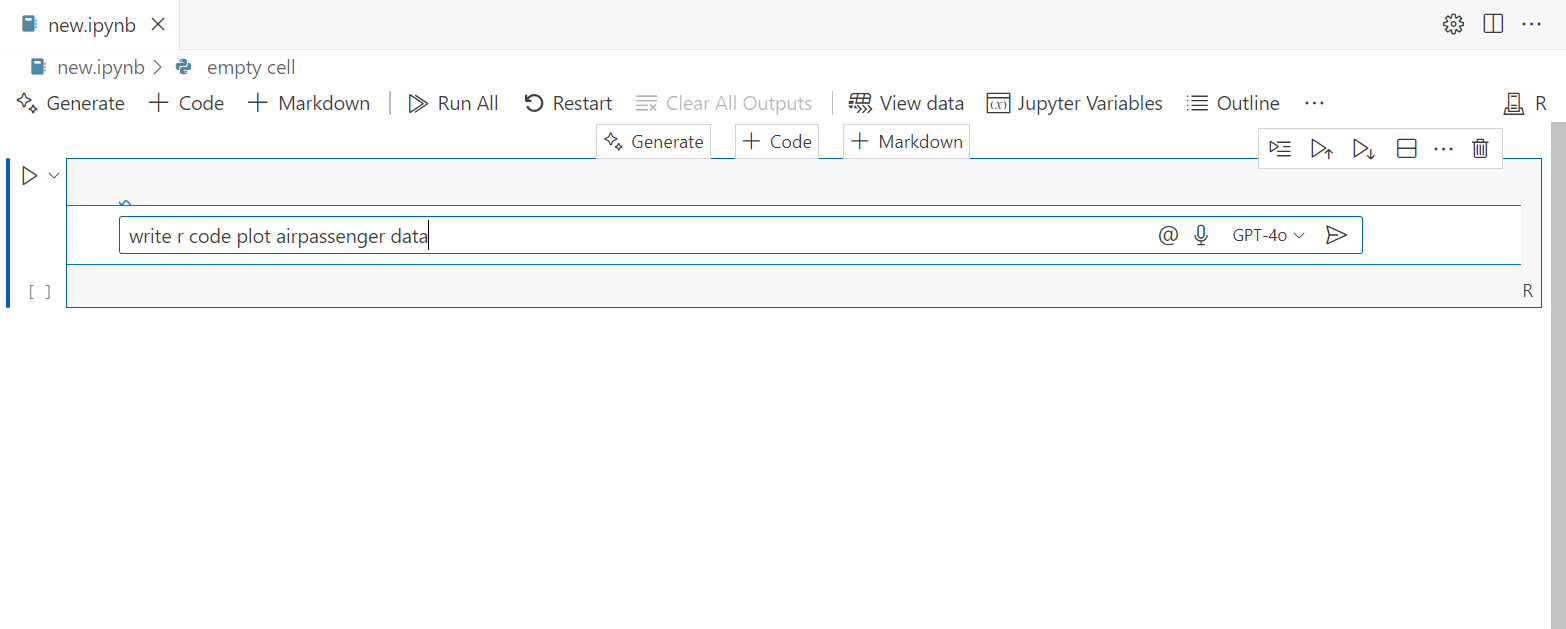The height and width of the screenshot is (629, 1566).
Task: Click the Run cell play icon
Action: pyautogui.click(x=29, y=176)
